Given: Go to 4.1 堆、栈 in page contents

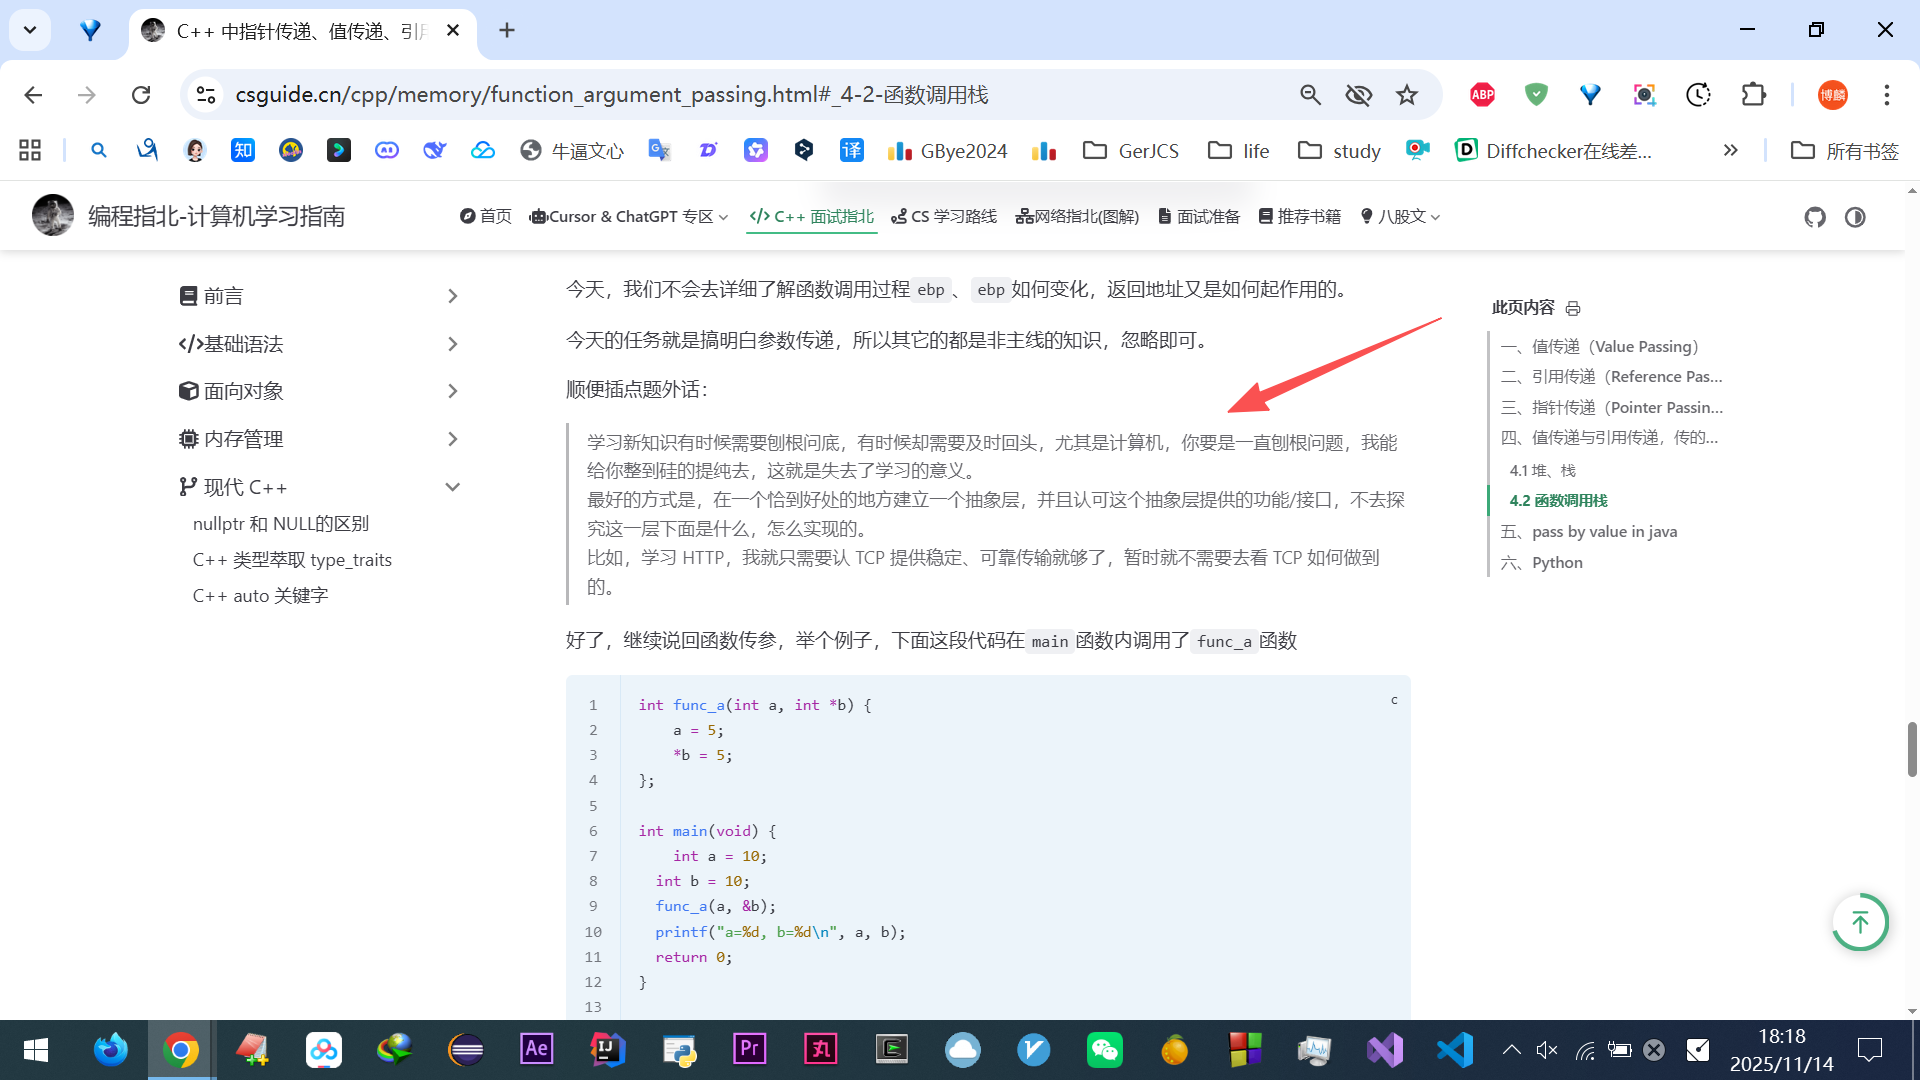Looking at the screenshot, I should [x=1542, y=470].
